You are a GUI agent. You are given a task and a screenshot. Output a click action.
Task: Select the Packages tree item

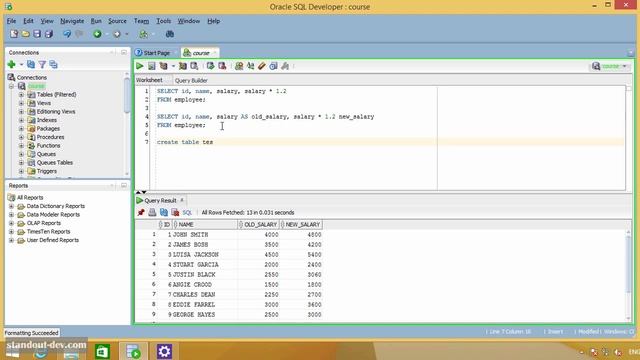pyautogui.click(x=48, y=129)
